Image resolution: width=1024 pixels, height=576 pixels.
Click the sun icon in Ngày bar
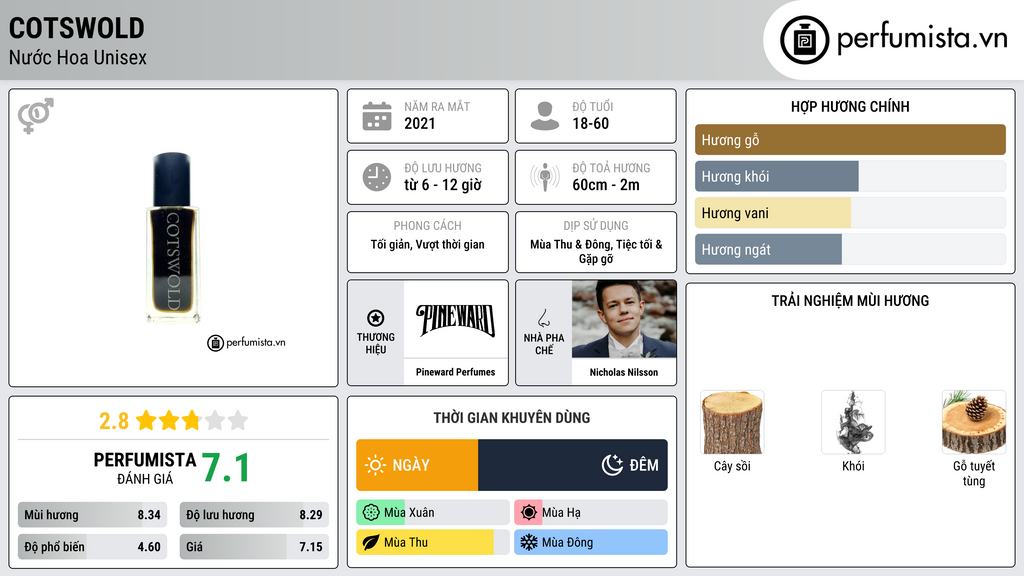click(376, 465)
